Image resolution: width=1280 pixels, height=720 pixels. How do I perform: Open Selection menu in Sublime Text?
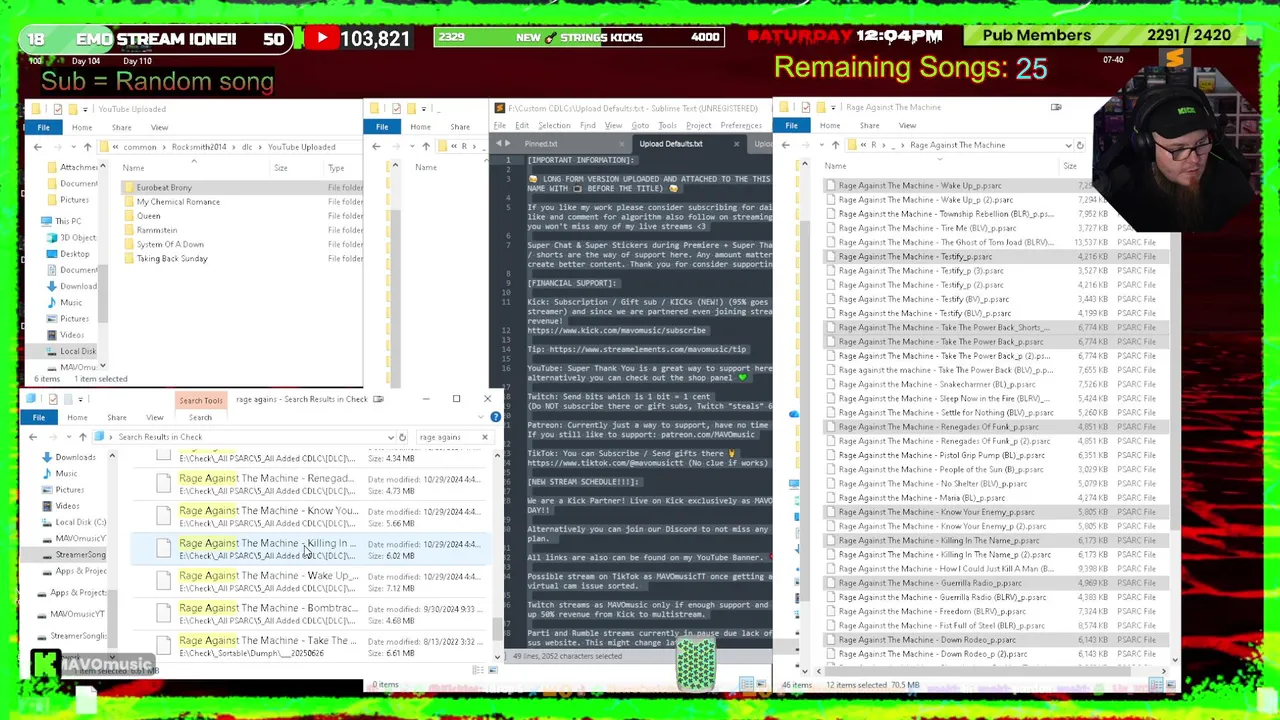(x=554, y=125)
